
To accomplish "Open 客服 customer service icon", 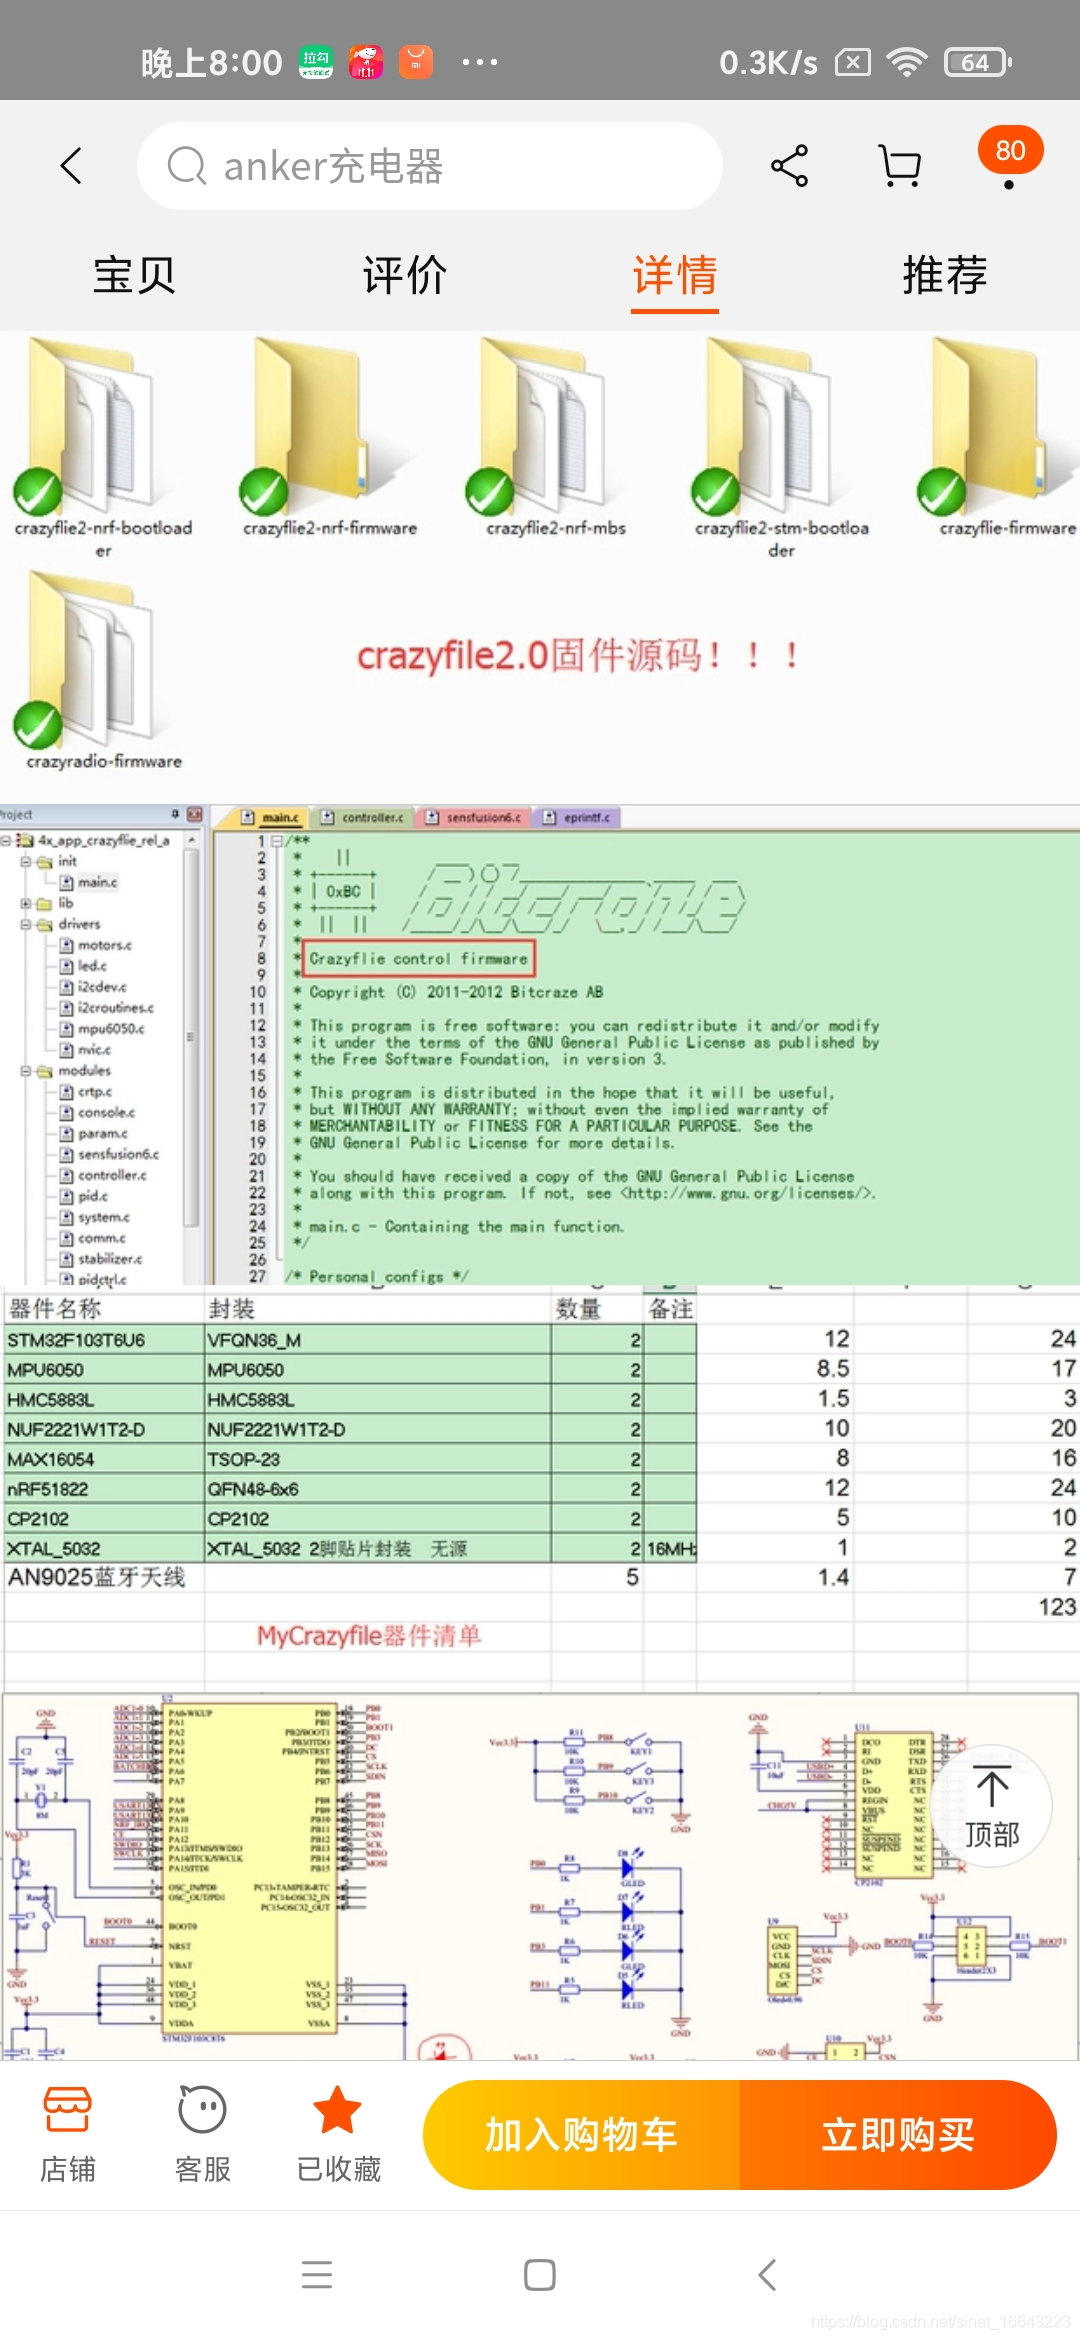I will click(x=203, y=2134).
